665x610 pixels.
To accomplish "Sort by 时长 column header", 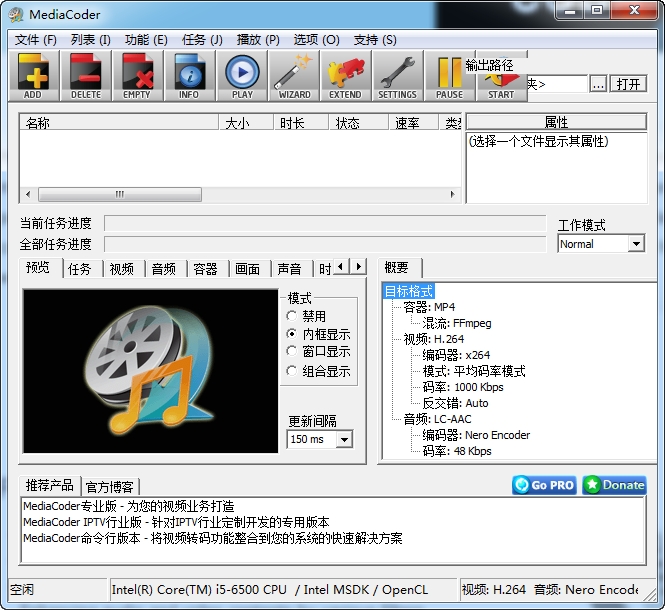I will (301, 123).
